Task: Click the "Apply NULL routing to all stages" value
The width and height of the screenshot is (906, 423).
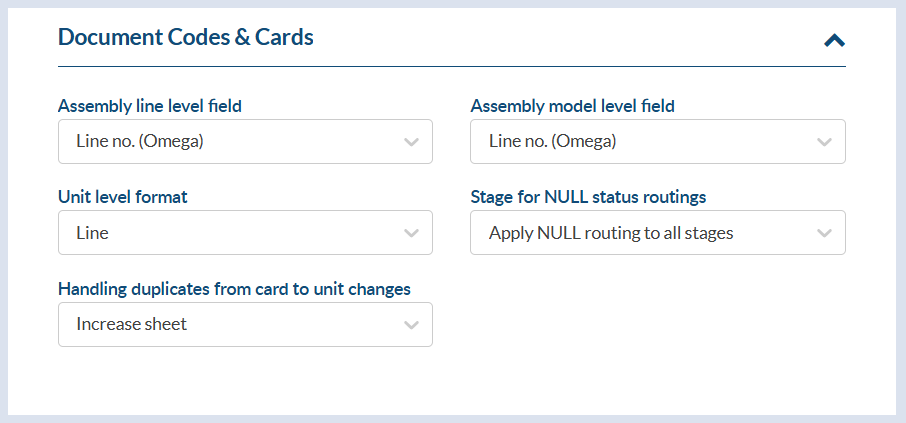Action: 611,233
